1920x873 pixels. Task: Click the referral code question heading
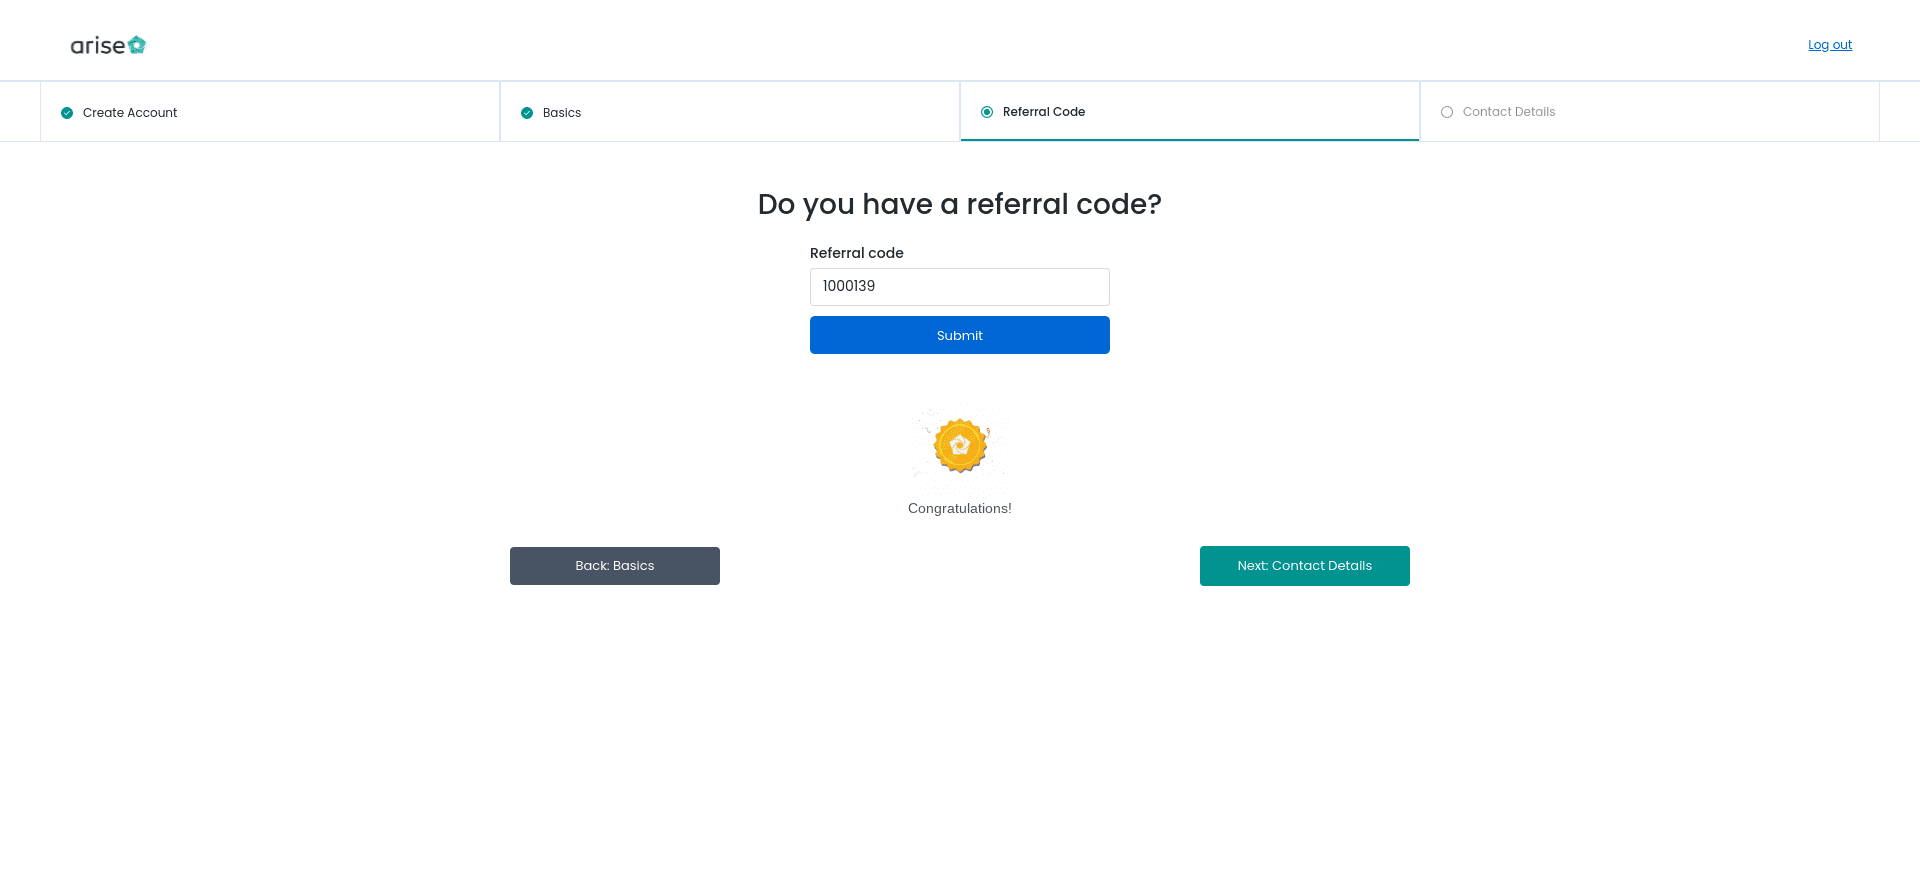[960, 204]
